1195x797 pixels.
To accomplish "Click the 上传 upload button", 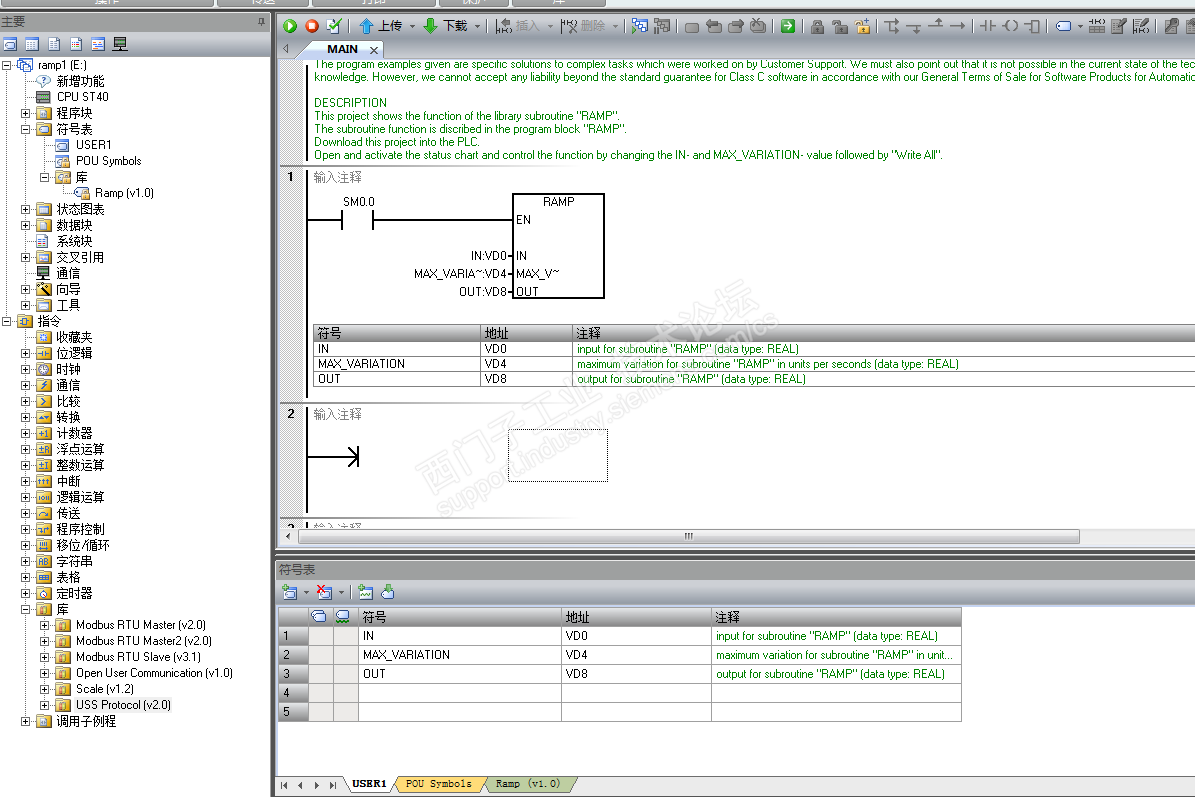I will pos(380,26).
